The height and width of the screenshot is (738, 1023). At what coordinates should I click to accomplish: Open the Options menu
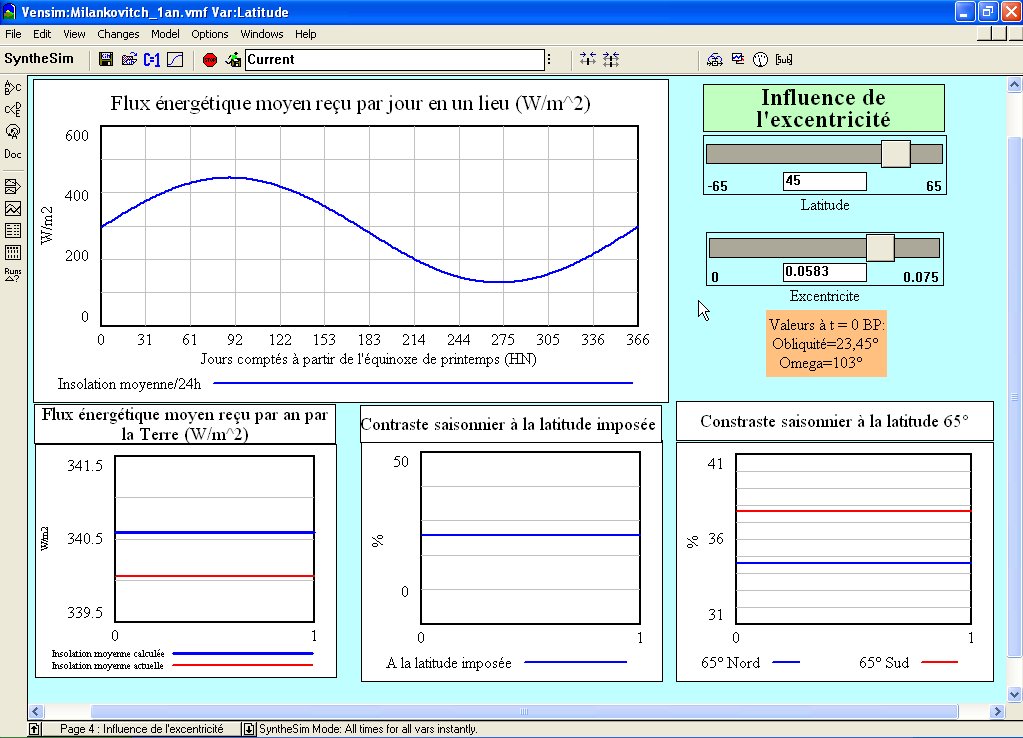210,34
